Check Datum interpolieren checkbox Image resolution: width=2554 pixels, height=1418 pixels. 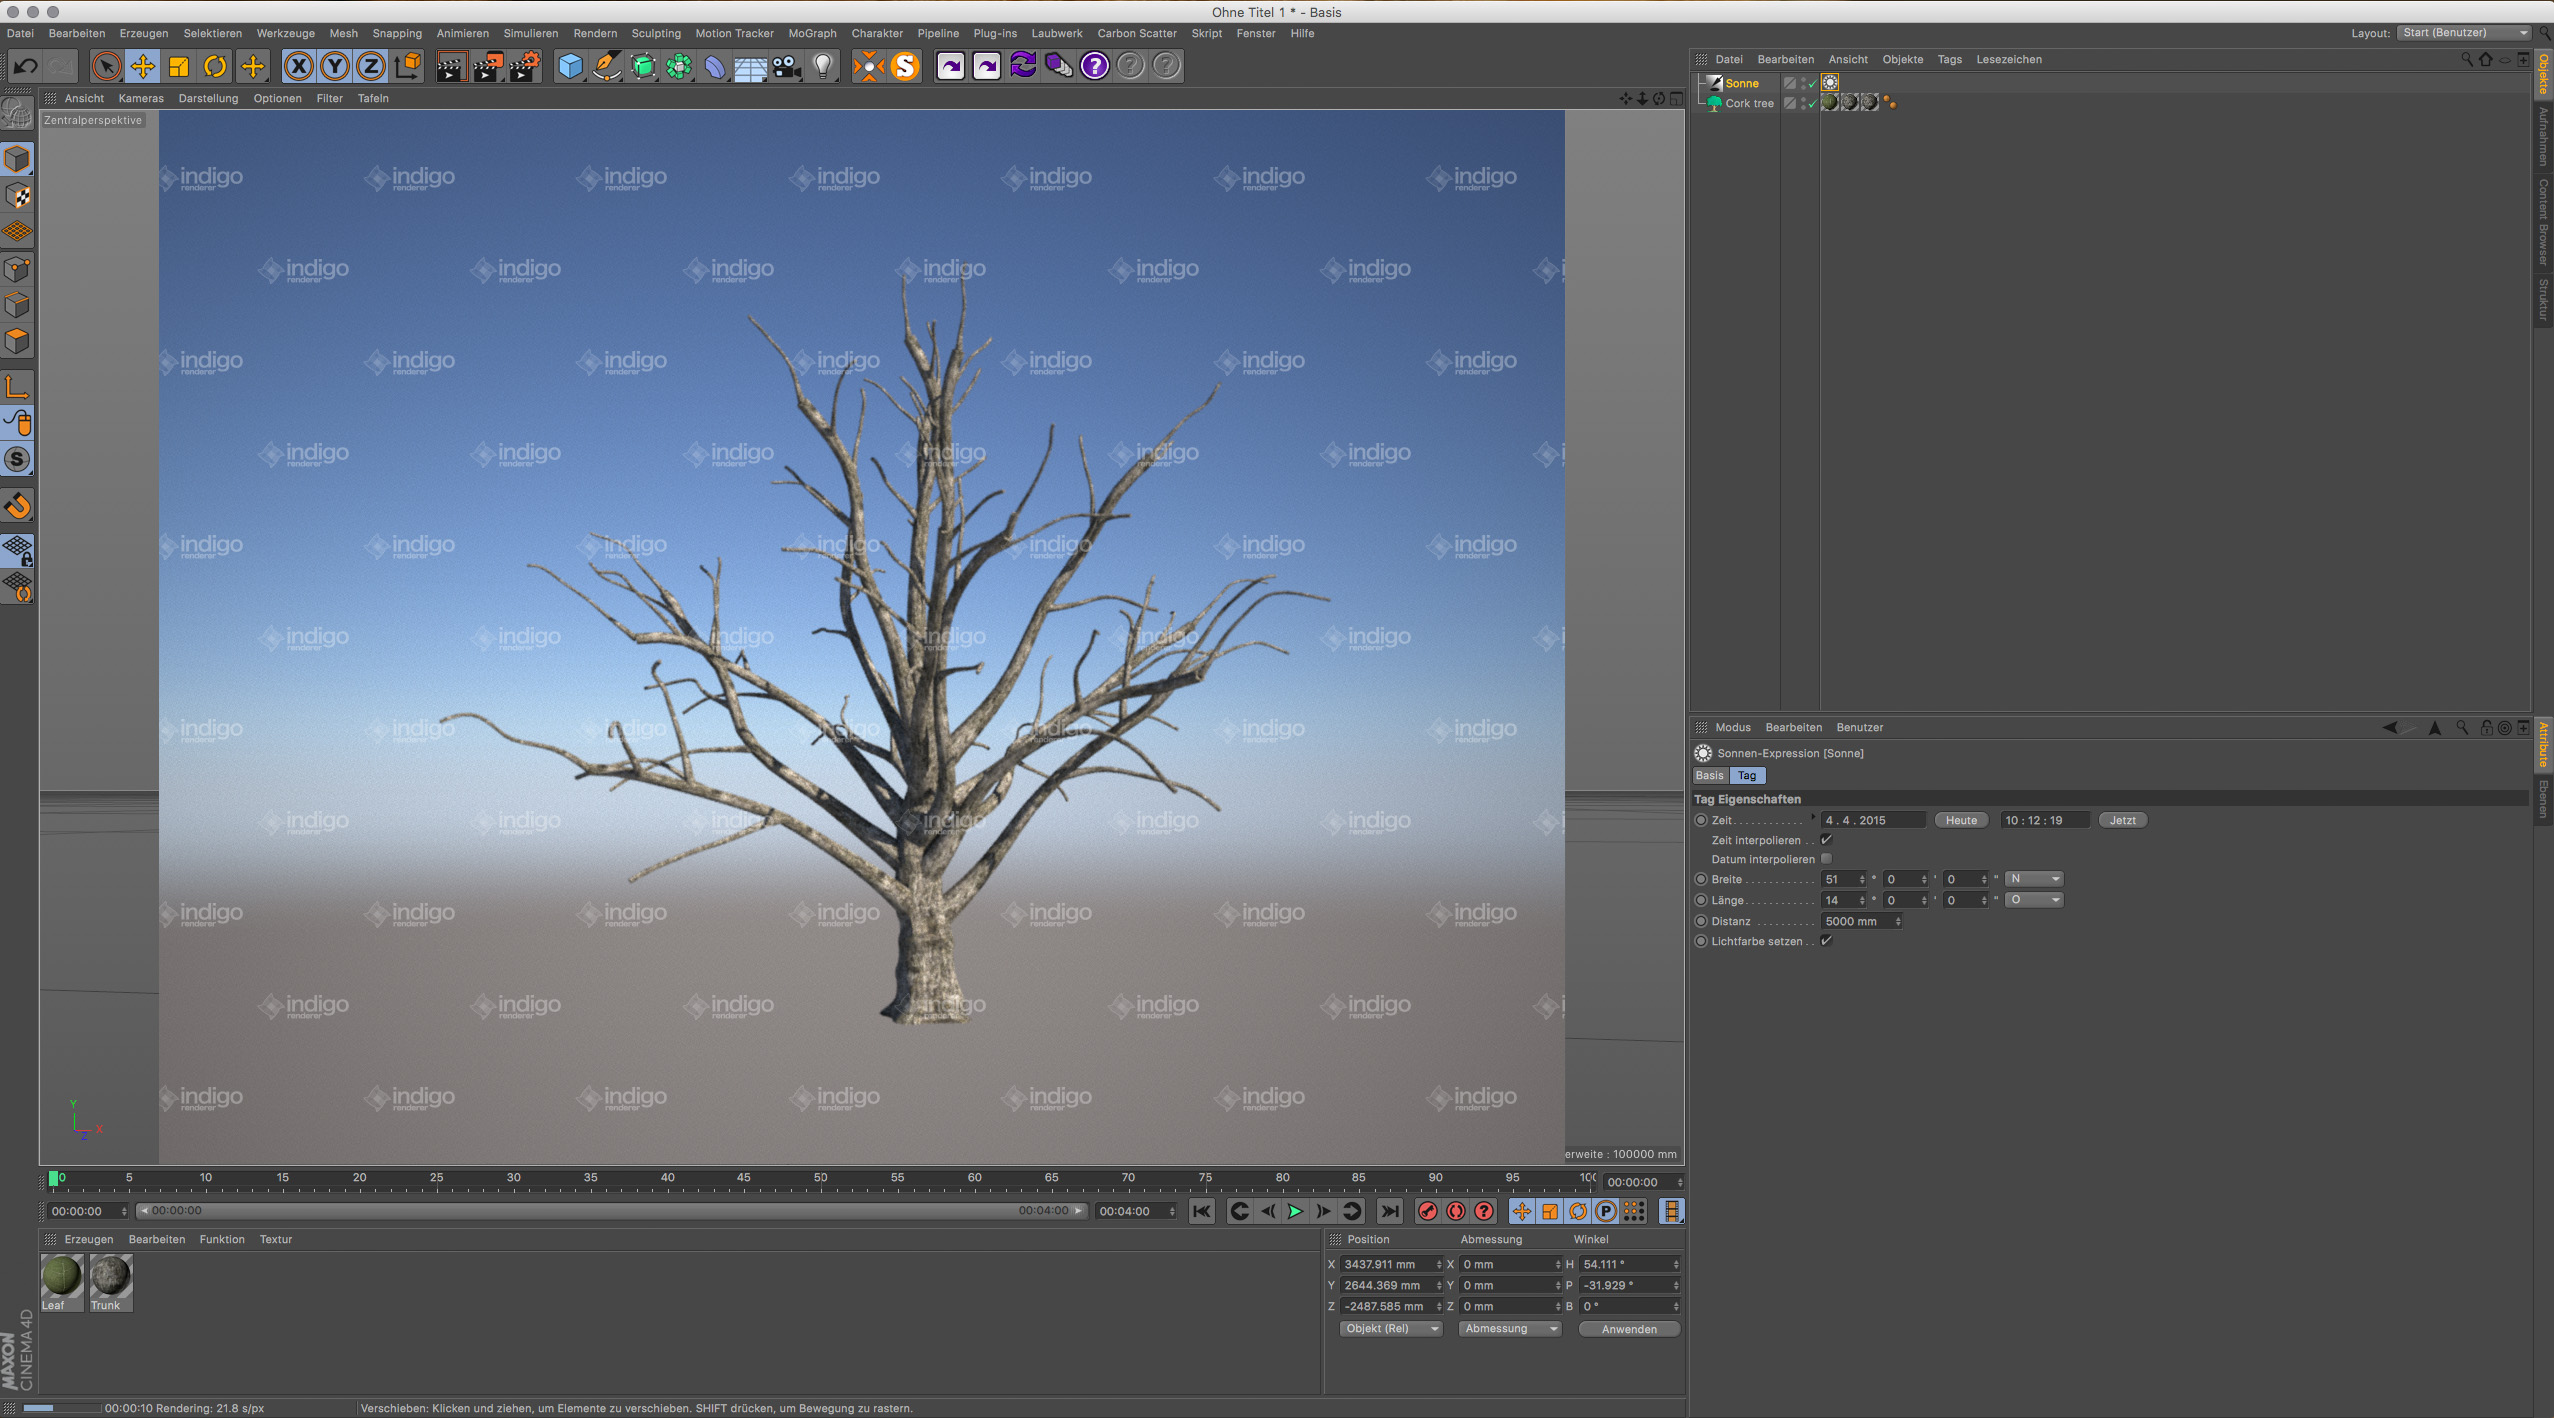(x=1826, y=859)
